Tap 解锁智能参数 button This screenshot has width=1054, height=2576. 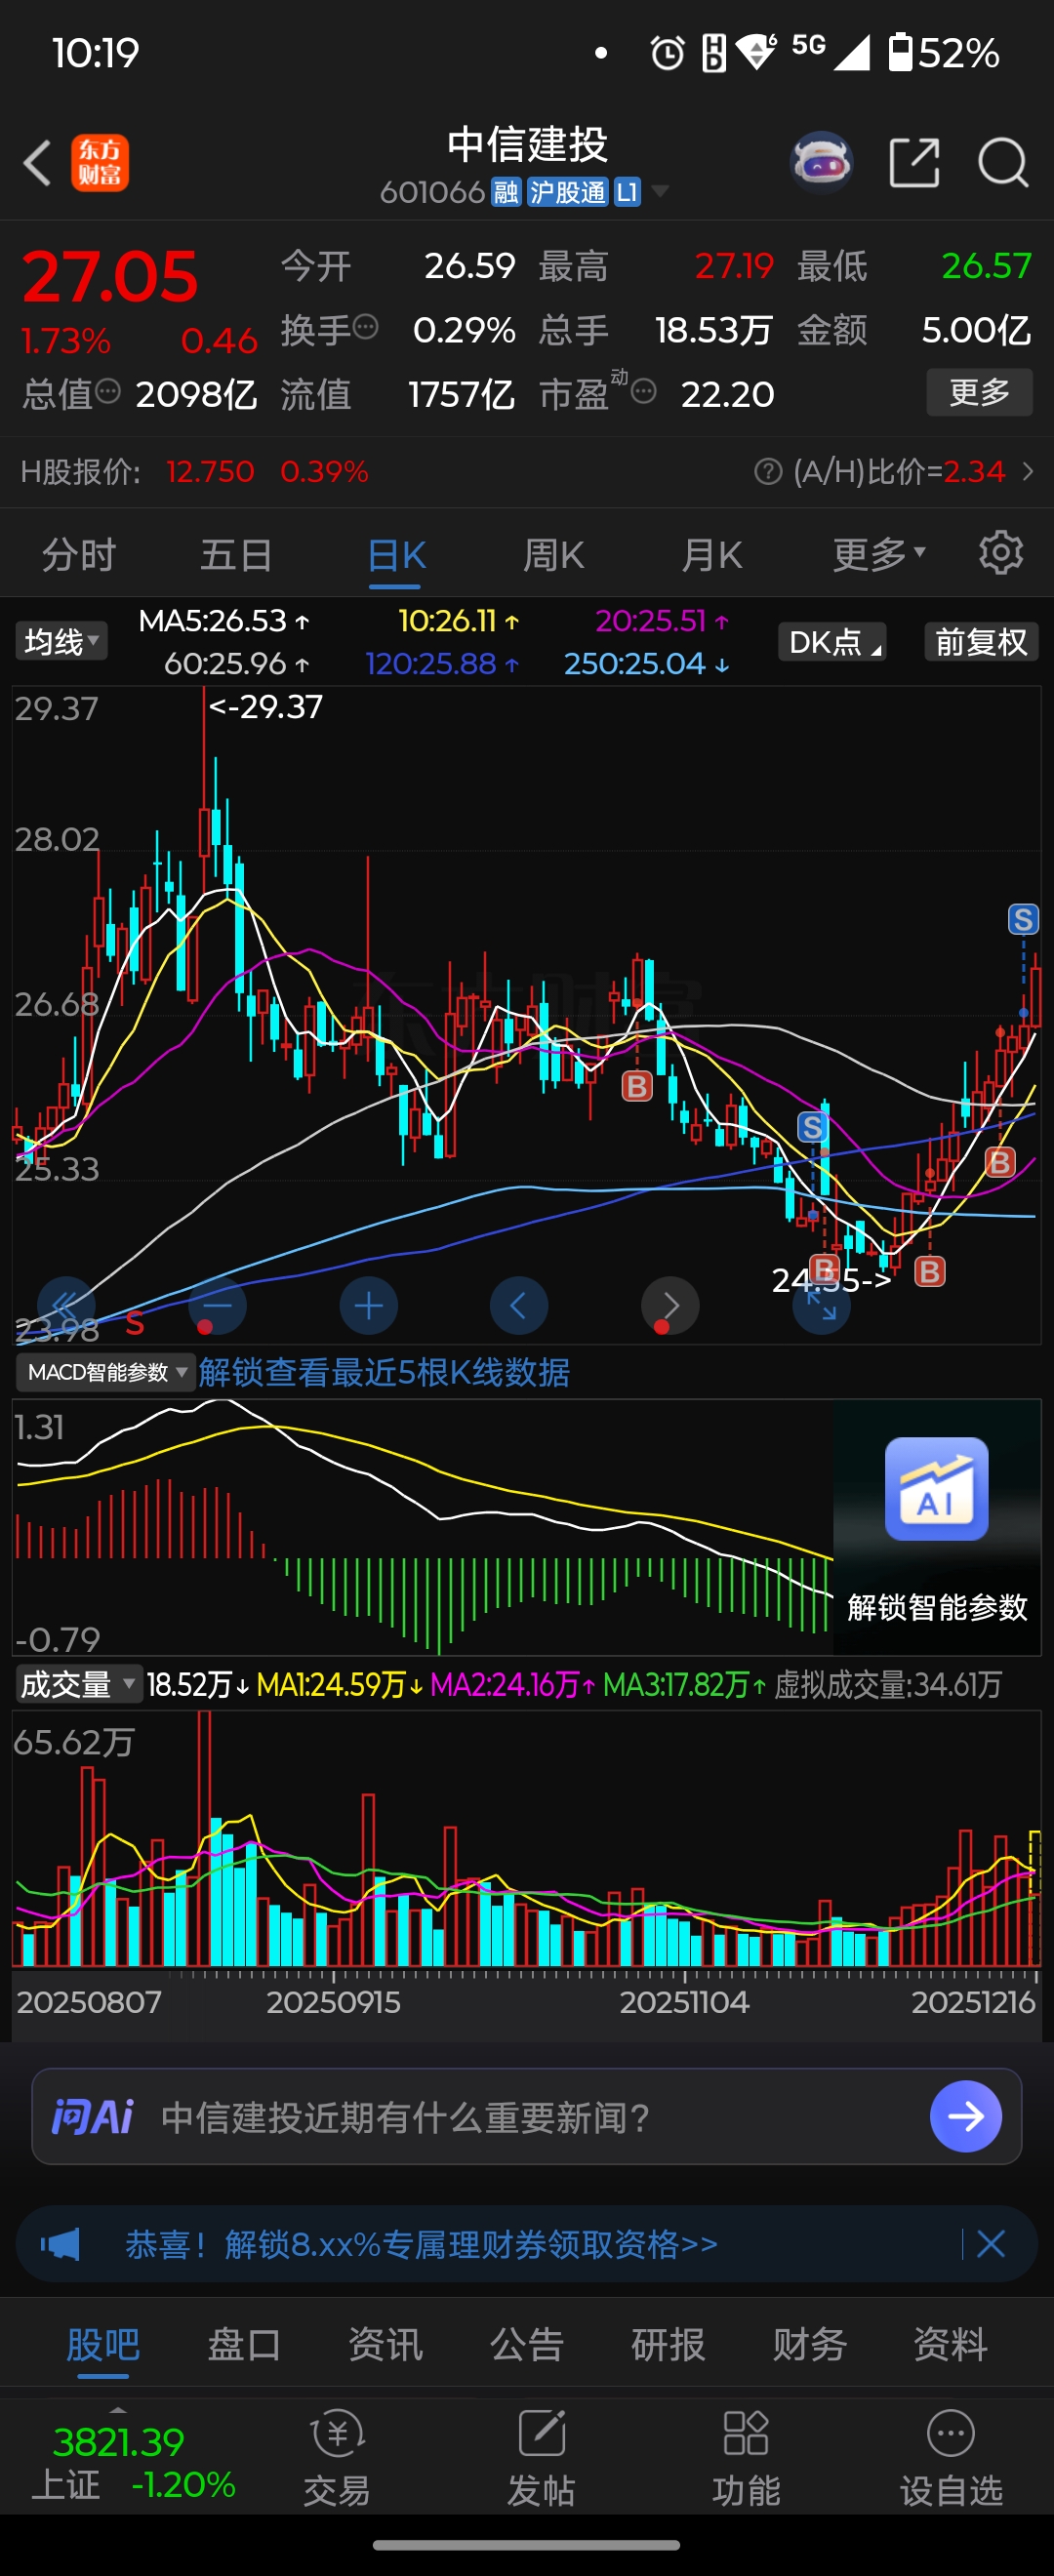937,1607
